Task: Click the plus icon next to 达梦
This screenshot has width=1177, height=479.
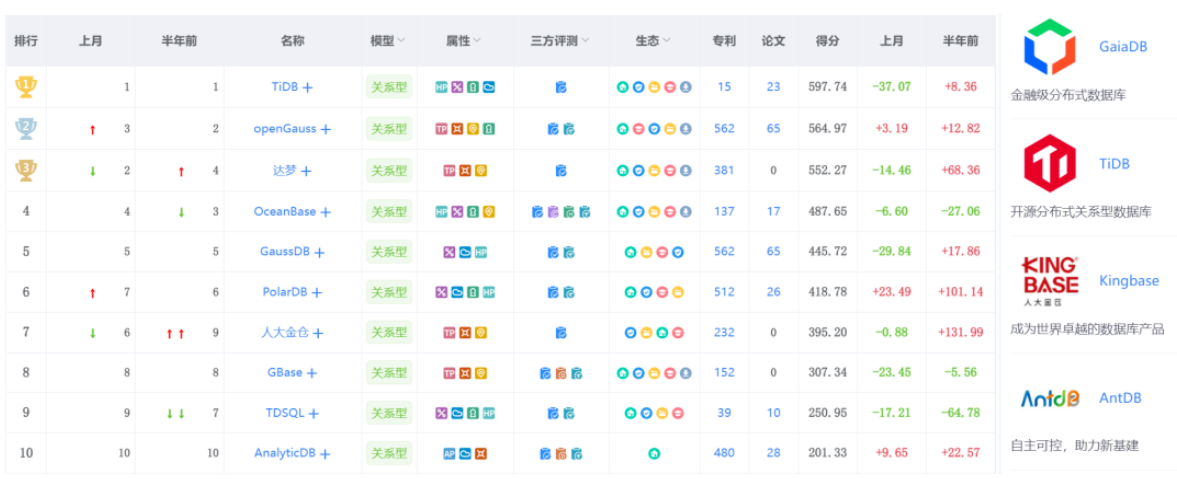Action: pos(306,171)
